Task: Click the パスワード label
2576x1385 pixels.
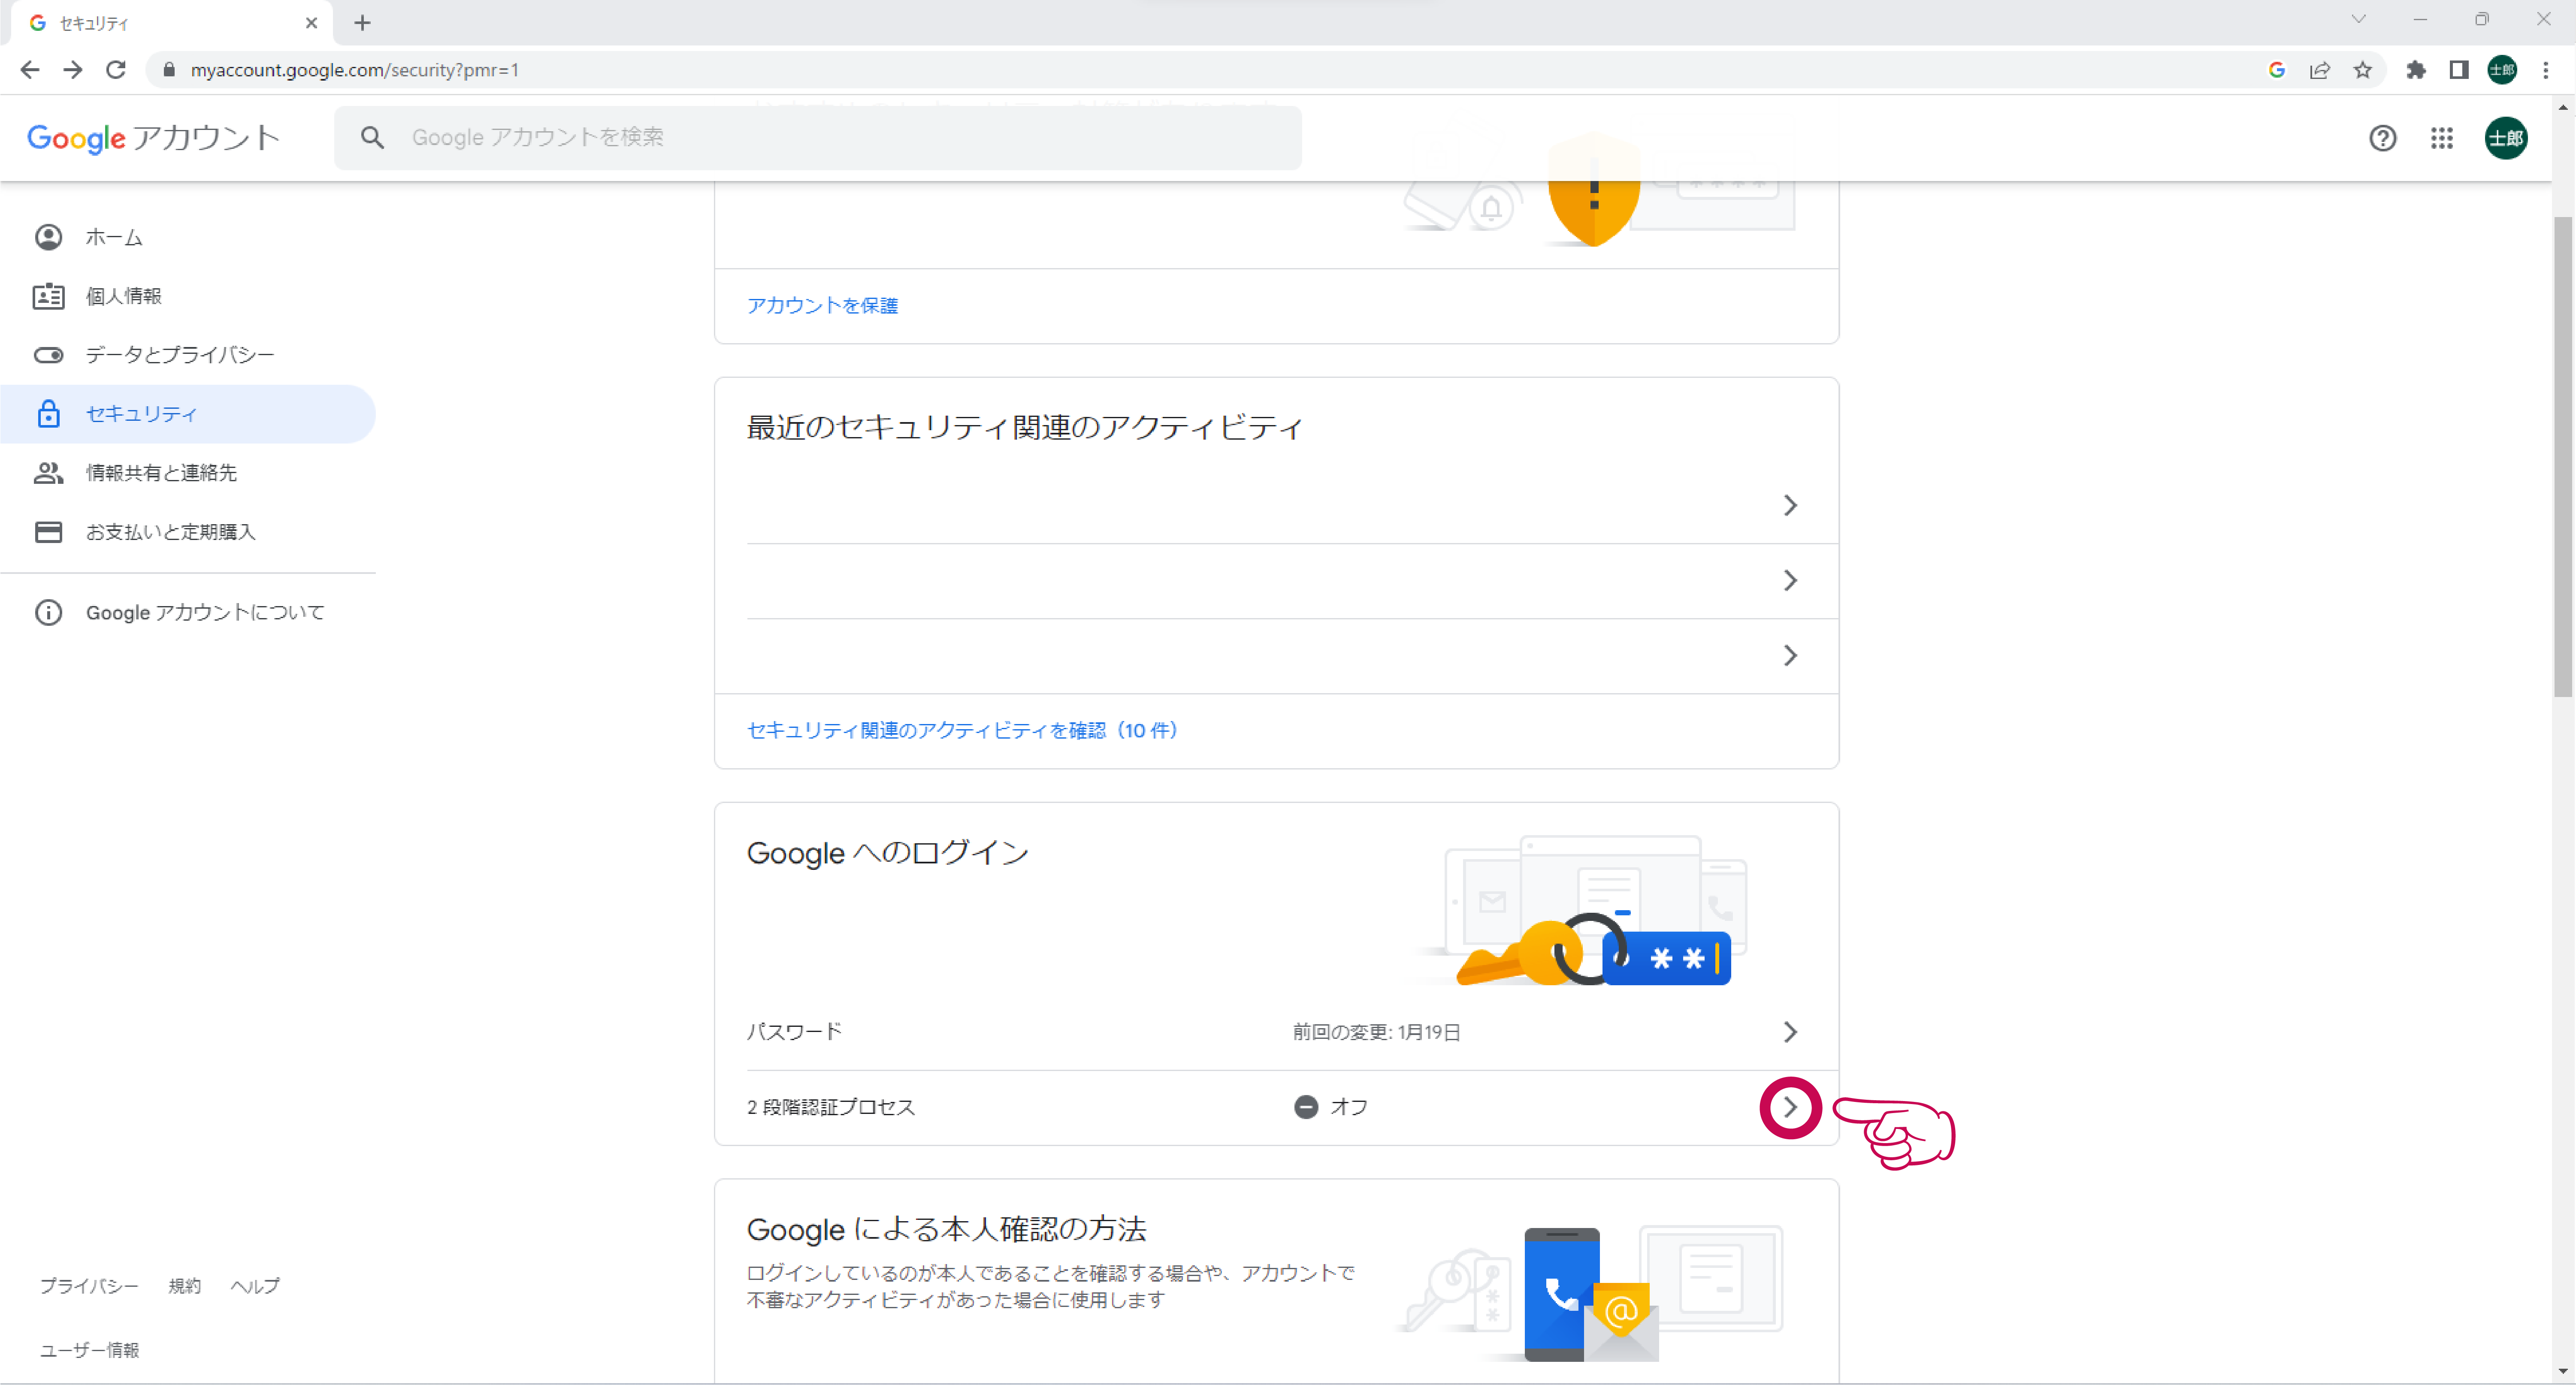Action: pyautogui.click(x=794, y=1032)
